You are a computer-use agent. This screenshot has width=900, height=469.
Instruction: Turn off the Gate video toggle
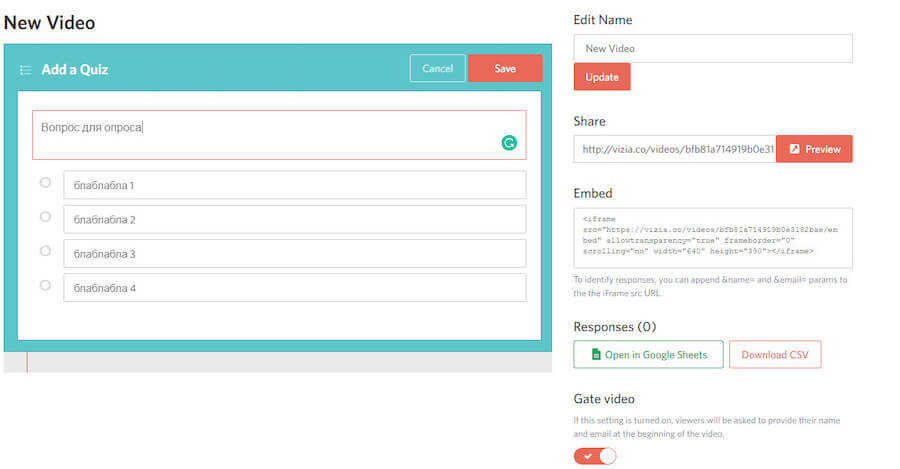tap(595, 456)
